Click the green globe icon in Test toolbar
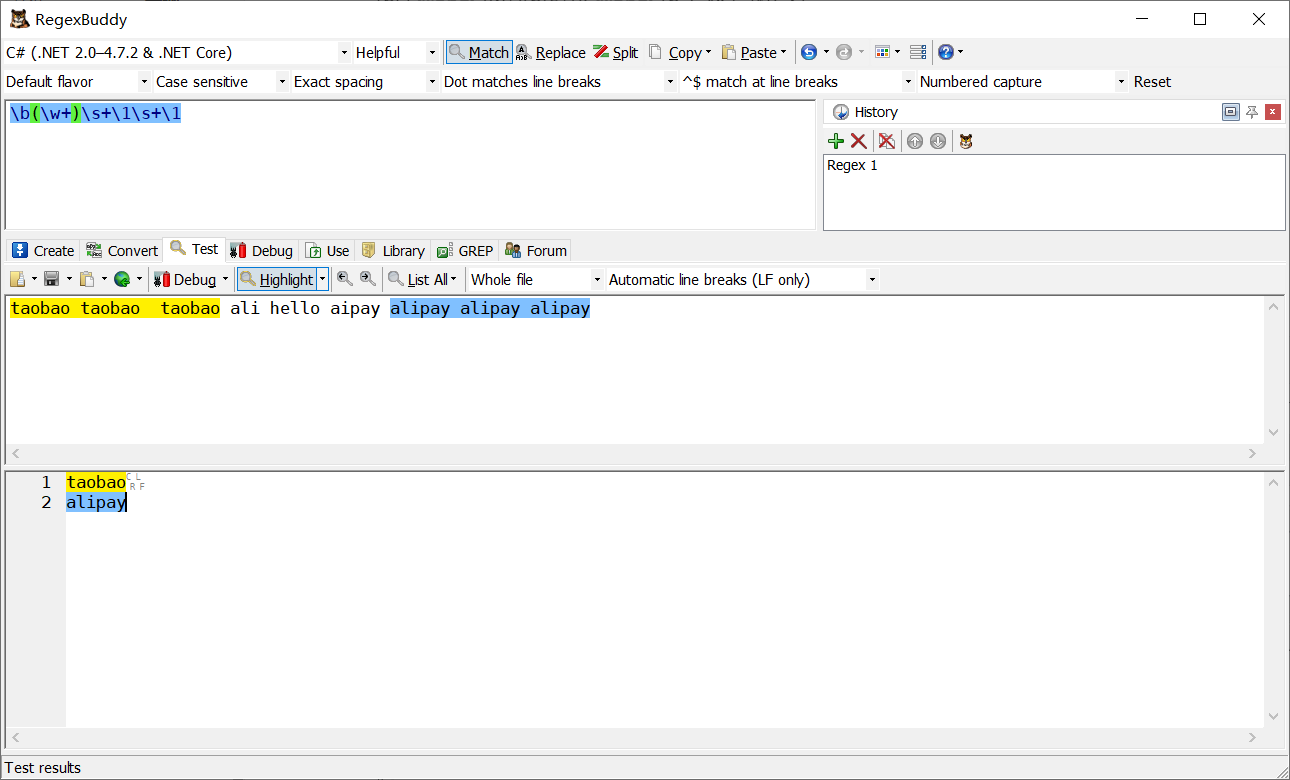The width and height of the screenshot is (1290, 780). coord(122,279)
